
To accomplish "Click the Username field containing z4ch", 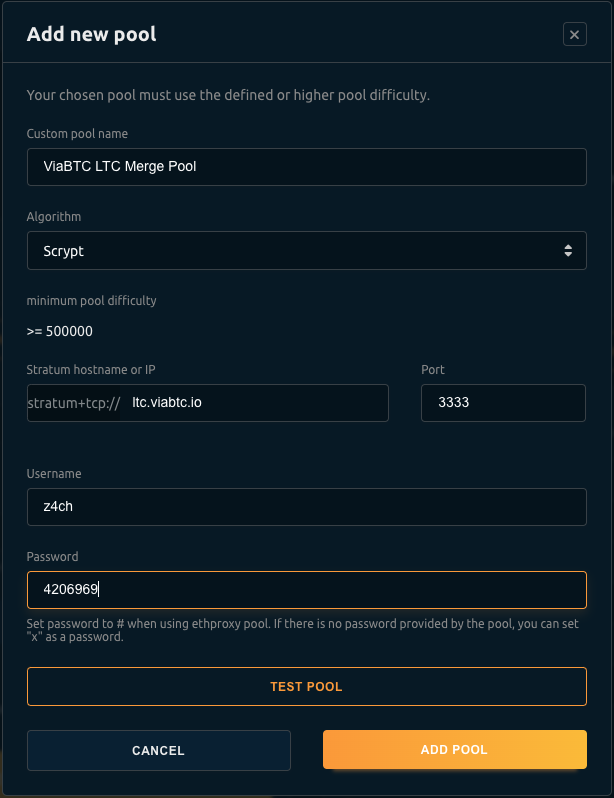I will [x=306, y=506].
